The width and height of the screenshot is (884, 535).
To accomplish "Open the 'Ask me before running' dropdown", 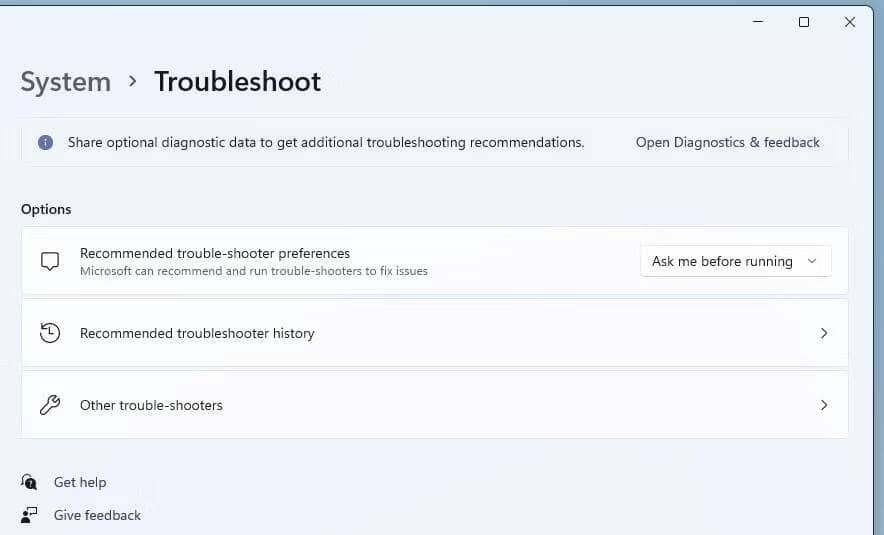I will pos(735,261).
